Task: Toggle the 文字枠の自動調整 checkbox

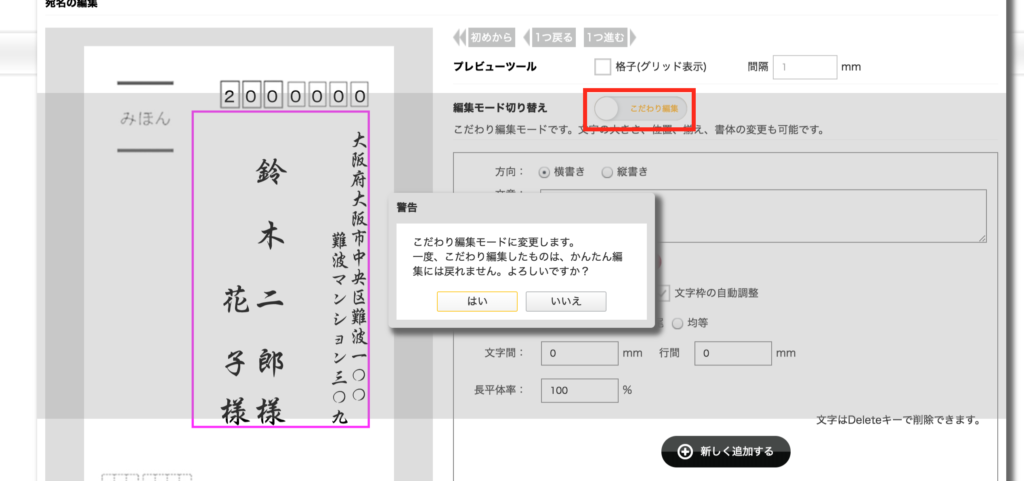Action: coord(664,293)
